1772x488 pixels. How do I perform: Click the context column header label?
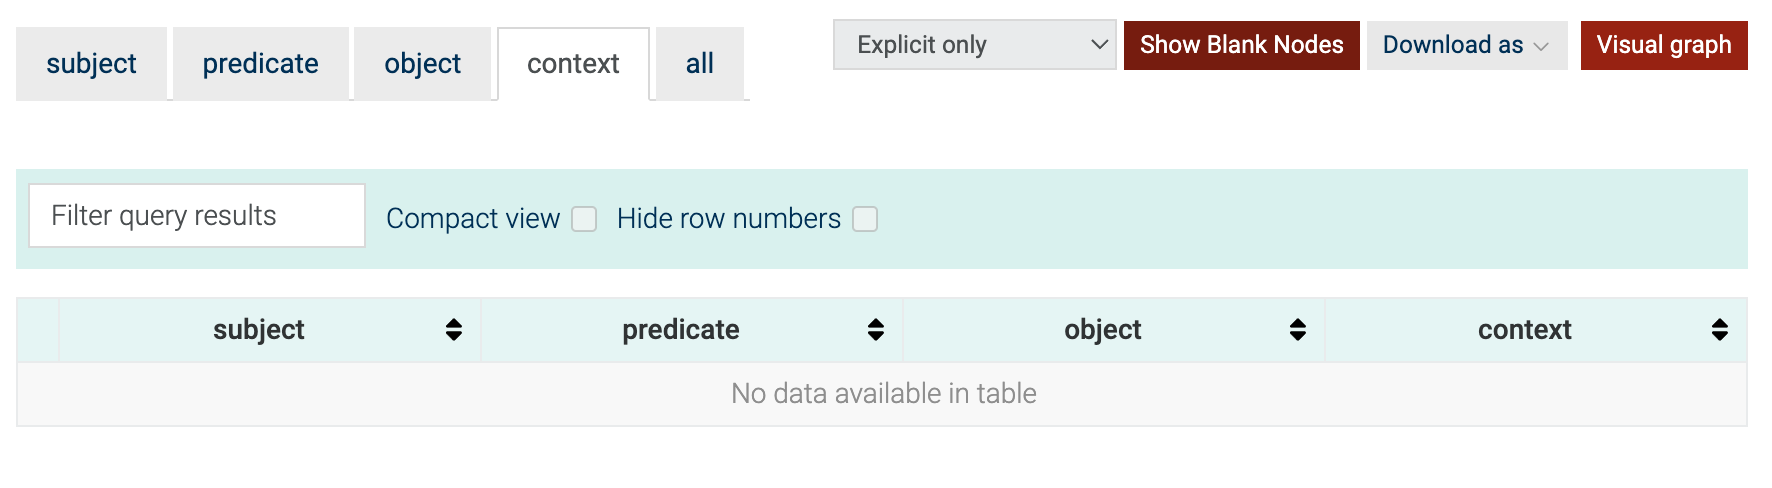[x=1524, y=330]
